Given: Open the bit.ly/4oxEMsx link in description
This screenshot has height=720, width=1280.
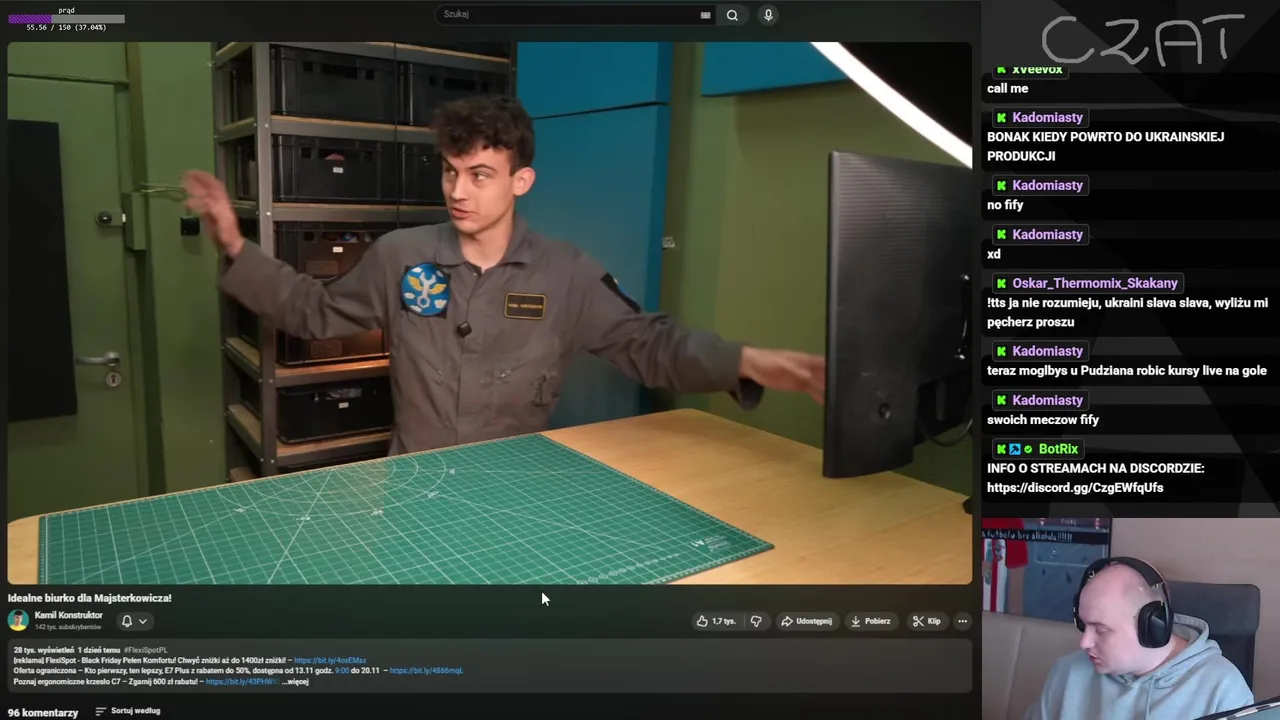Looking at the screenshot, I should pos(330,660).
